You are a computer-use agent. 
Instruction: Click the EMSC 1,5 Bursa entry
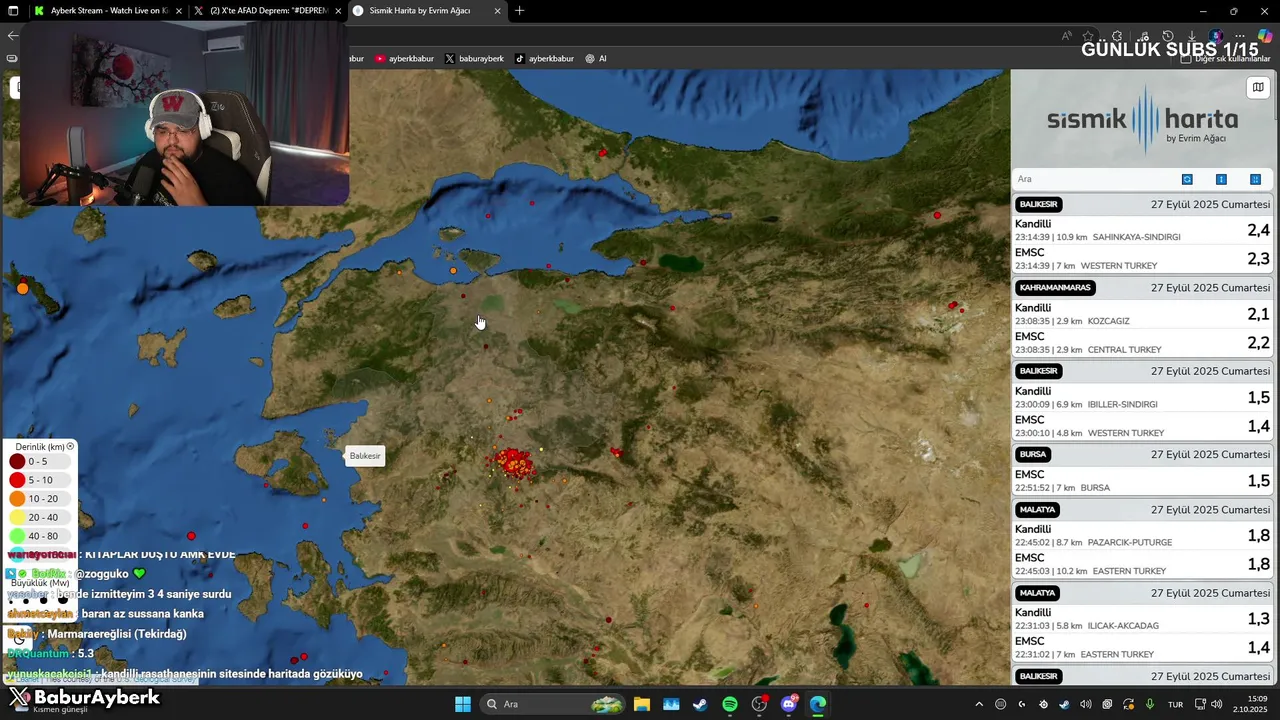point(1142,481)
